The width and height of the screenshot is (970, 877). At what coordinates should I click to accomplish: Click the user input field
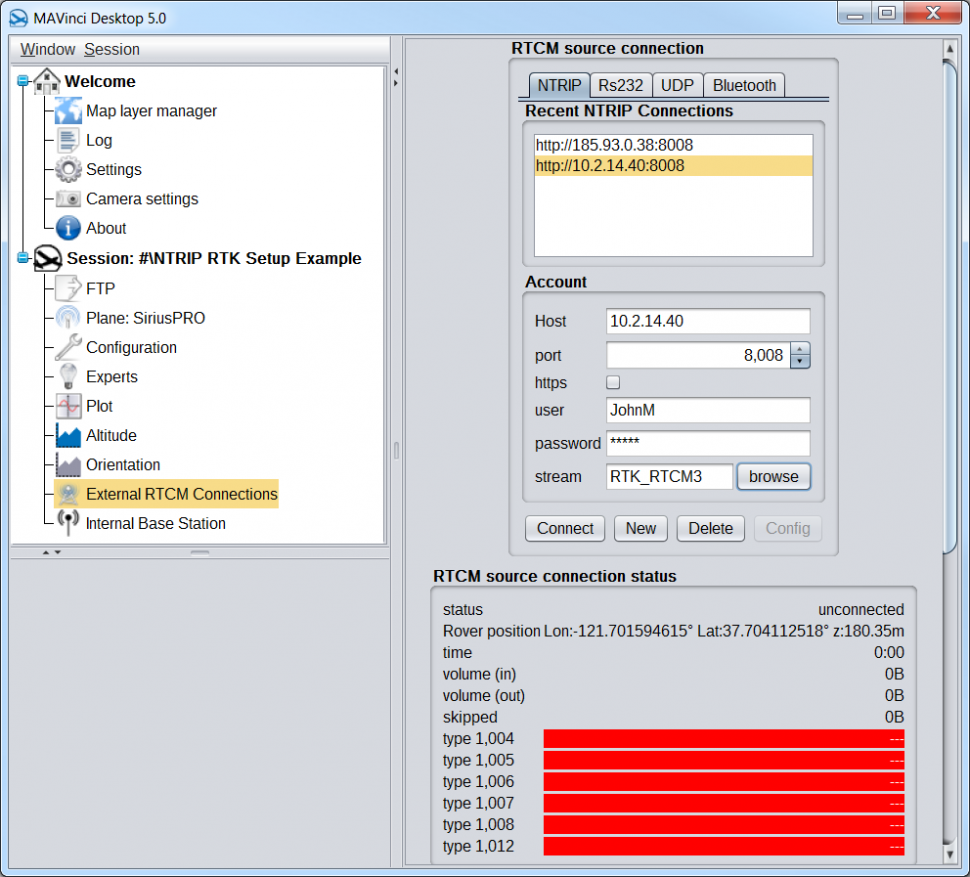tap(708, 410)
